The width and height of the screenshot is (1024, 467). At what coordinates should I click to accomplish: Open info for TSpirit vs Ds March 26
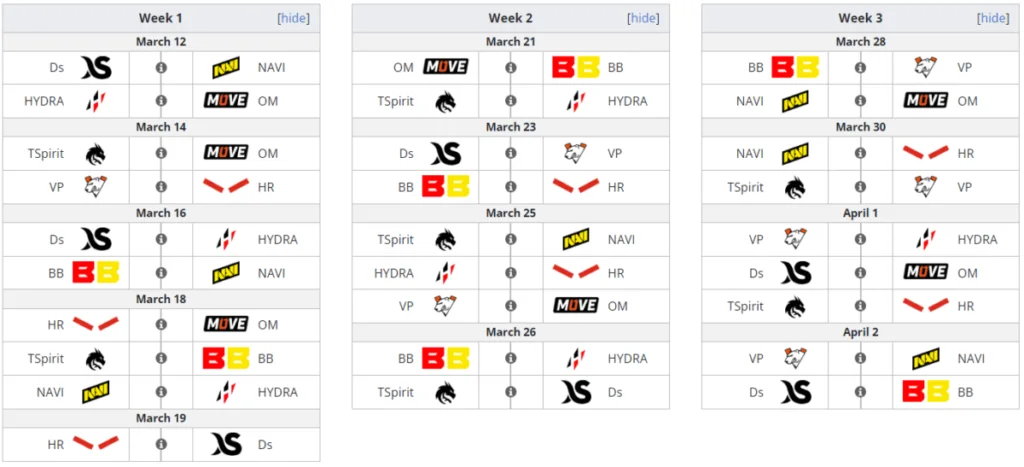pos(511,392)
